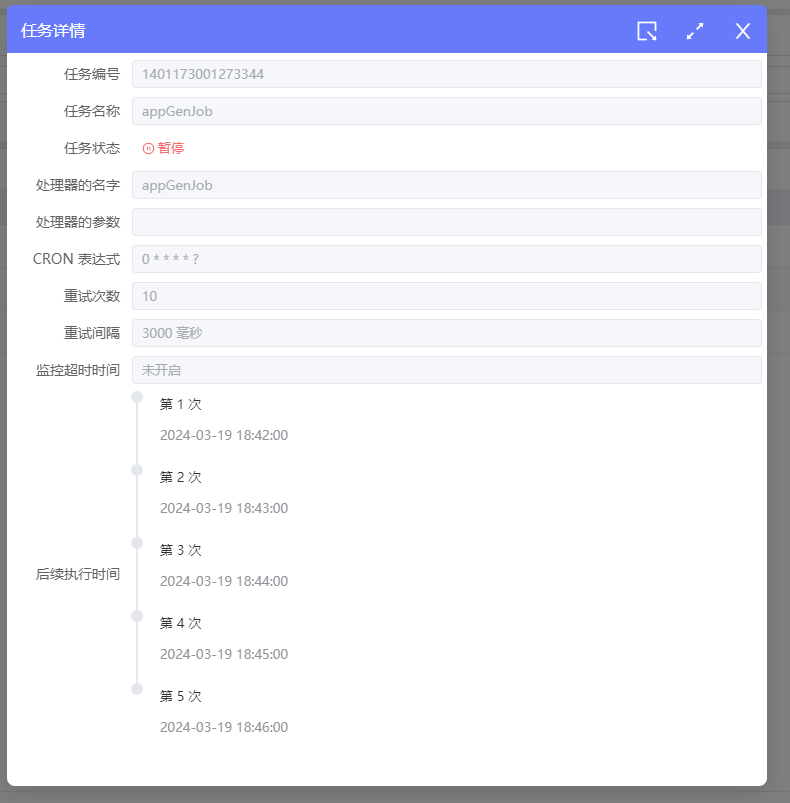Click the 第 5 次 label
The image size is (790, 803).
point(181,696)
